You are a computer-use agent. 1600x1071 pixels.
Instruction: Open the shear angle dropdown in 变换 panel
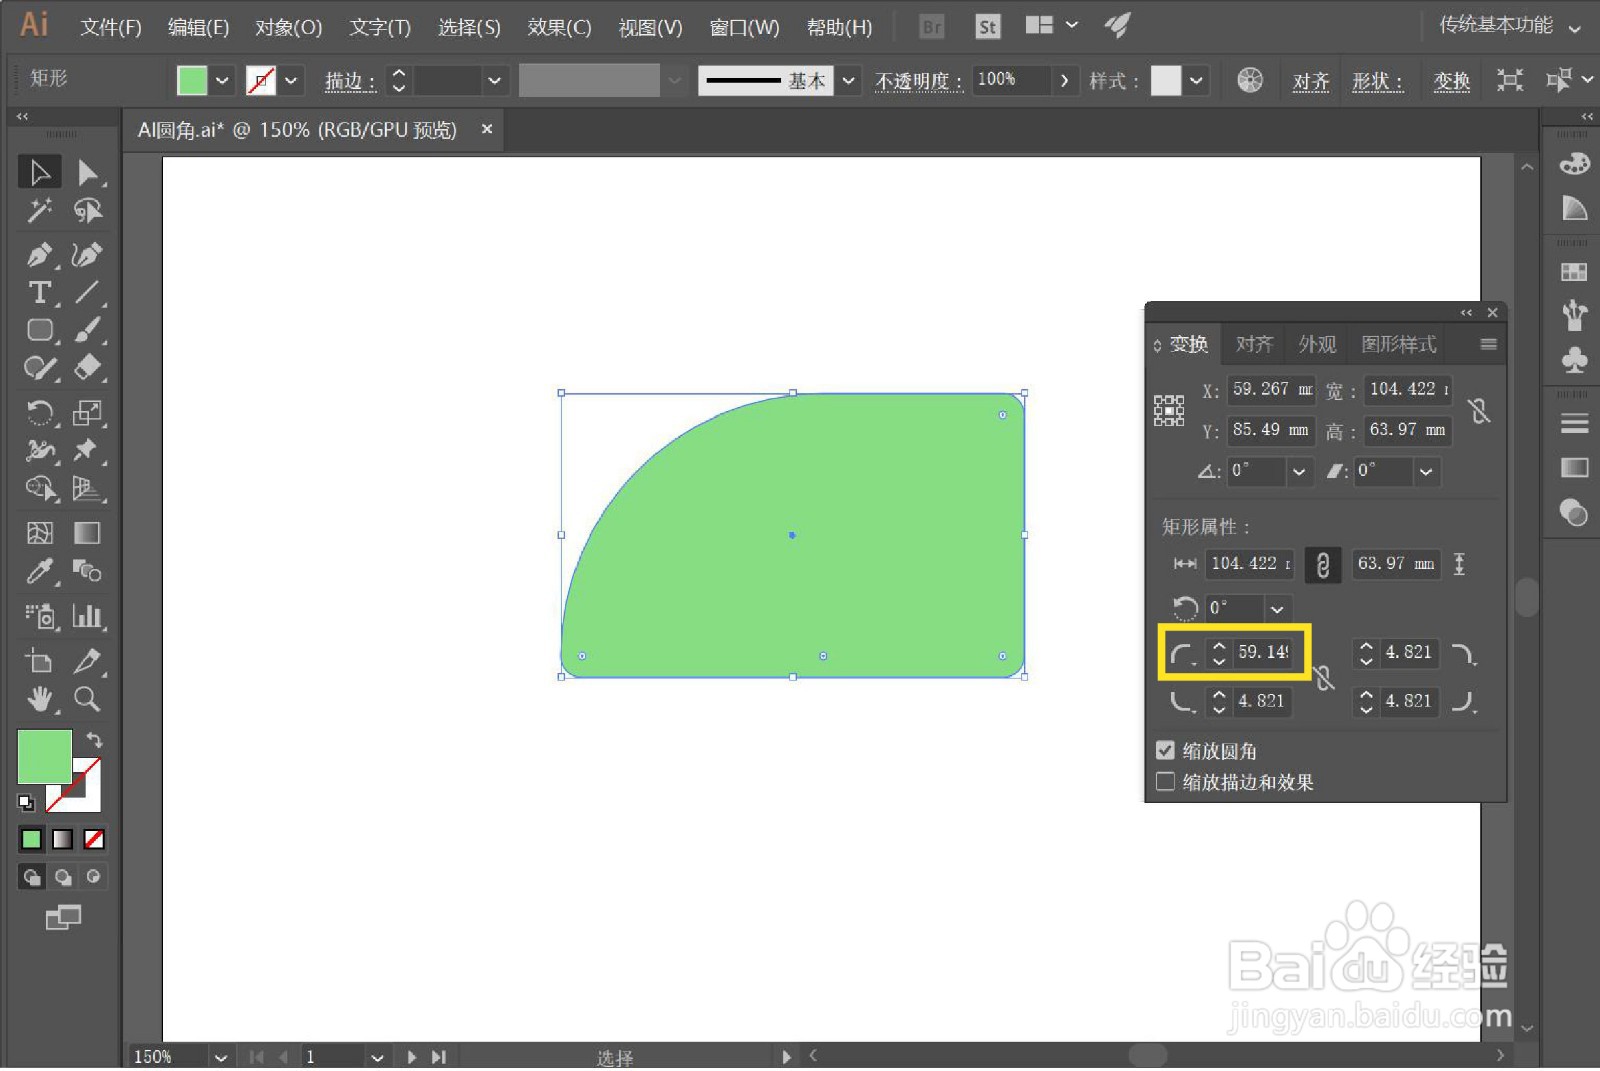pyautogui.click(x=1426, y=471)
